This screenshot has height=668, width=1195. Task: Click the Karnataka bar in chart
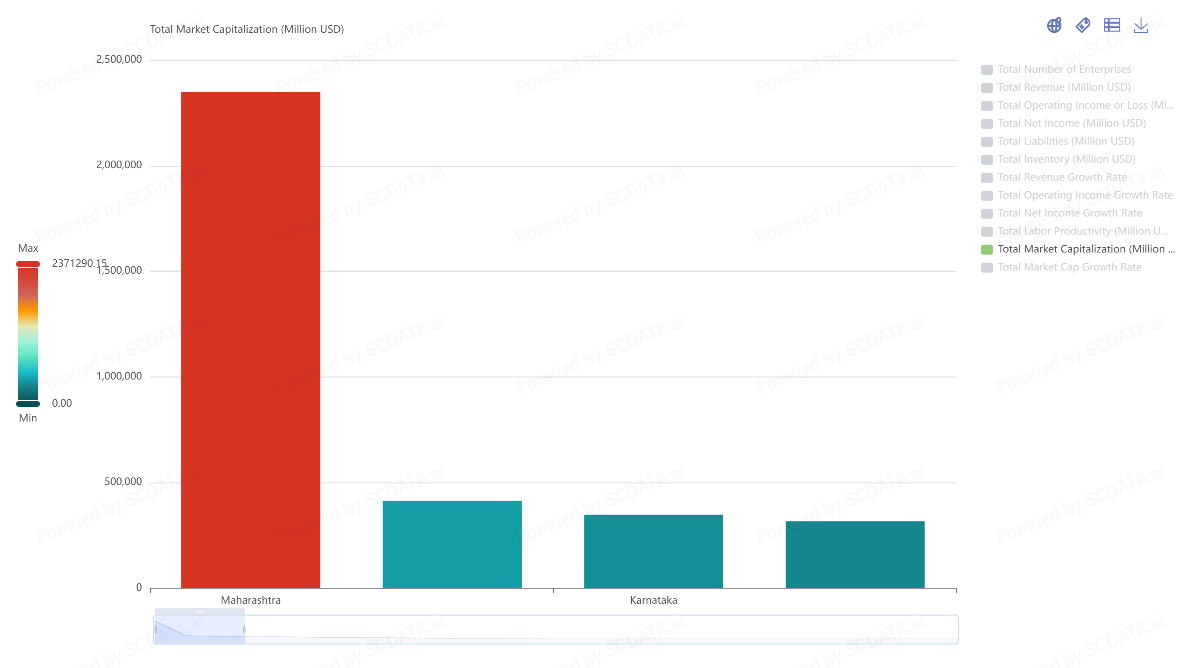point(653,551)
